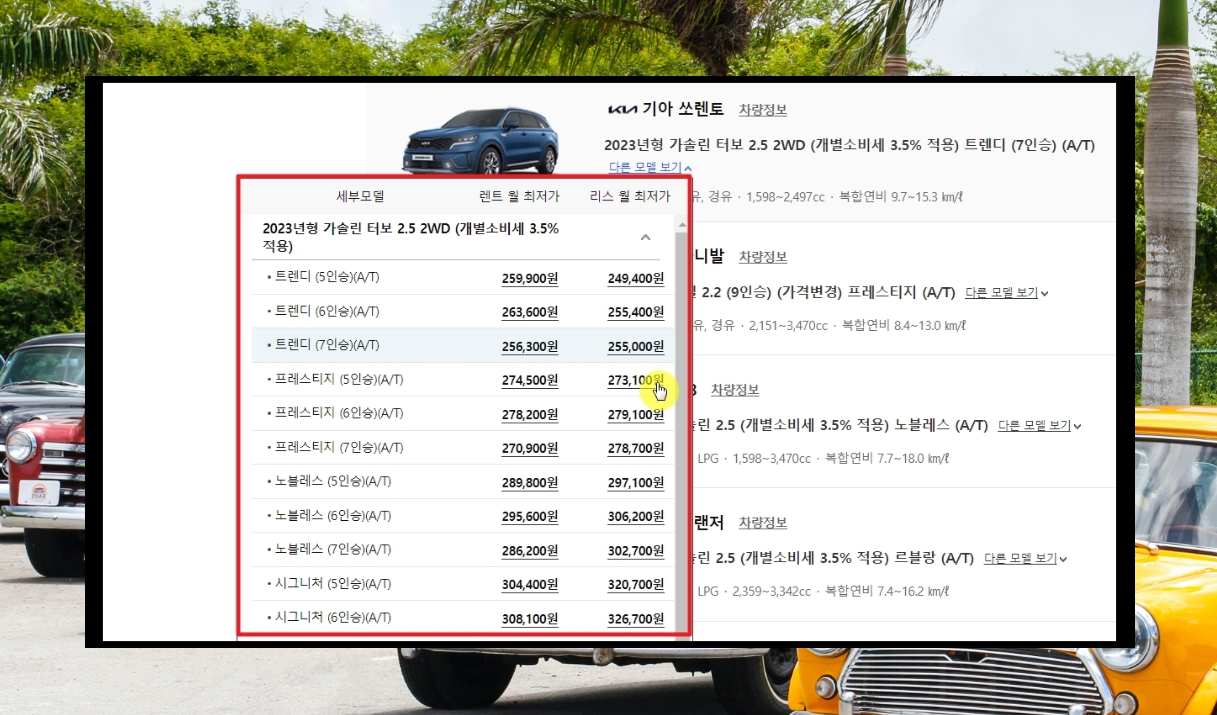
Task: Click the Kia Sorento car thumbnail
Action: [x=481, y=140]
